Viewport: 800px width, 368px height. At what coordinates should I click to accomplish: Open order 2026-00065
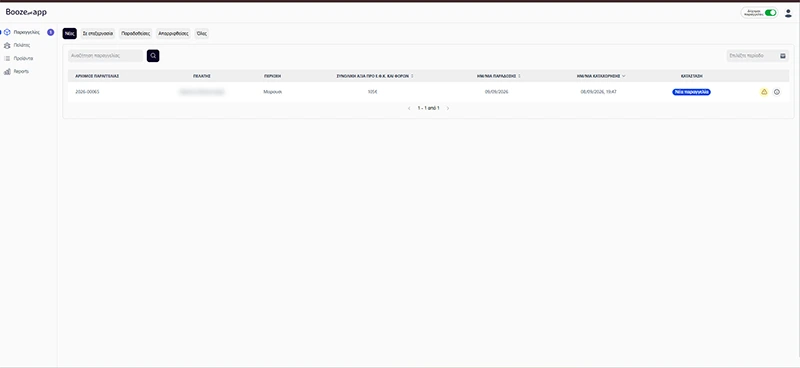(87, 92)
